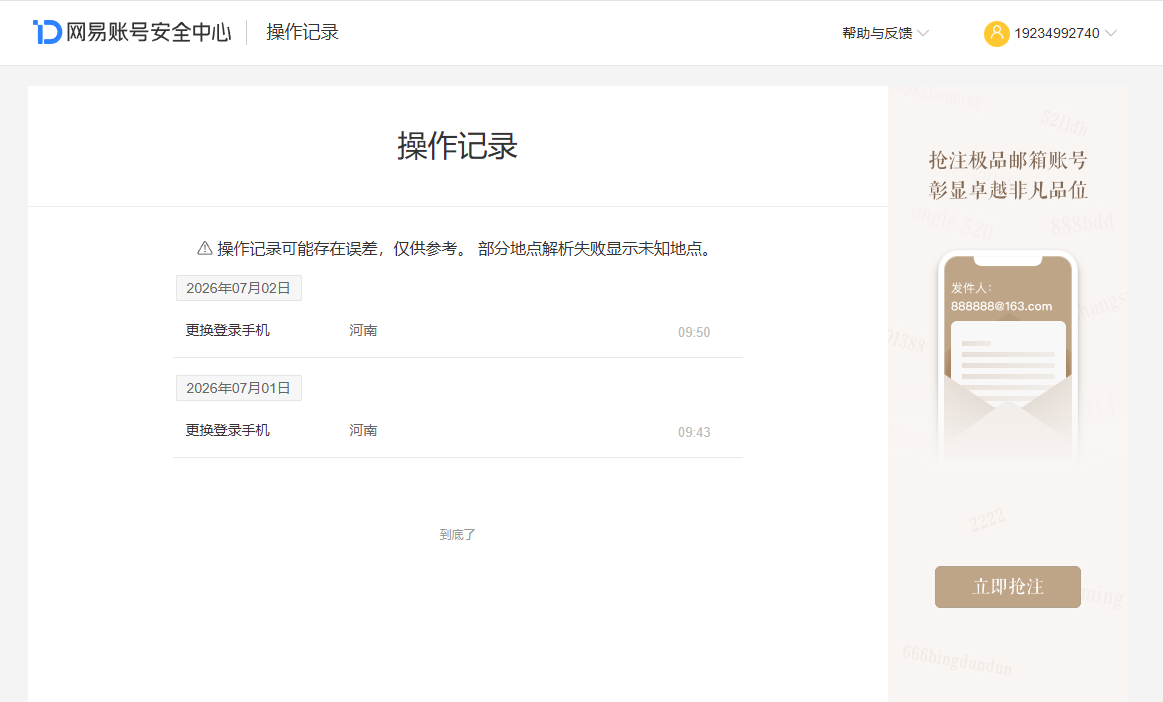1163x702 pixels.
Task: Expand the chevron next to 19234992740
Action: (1110, 33)
